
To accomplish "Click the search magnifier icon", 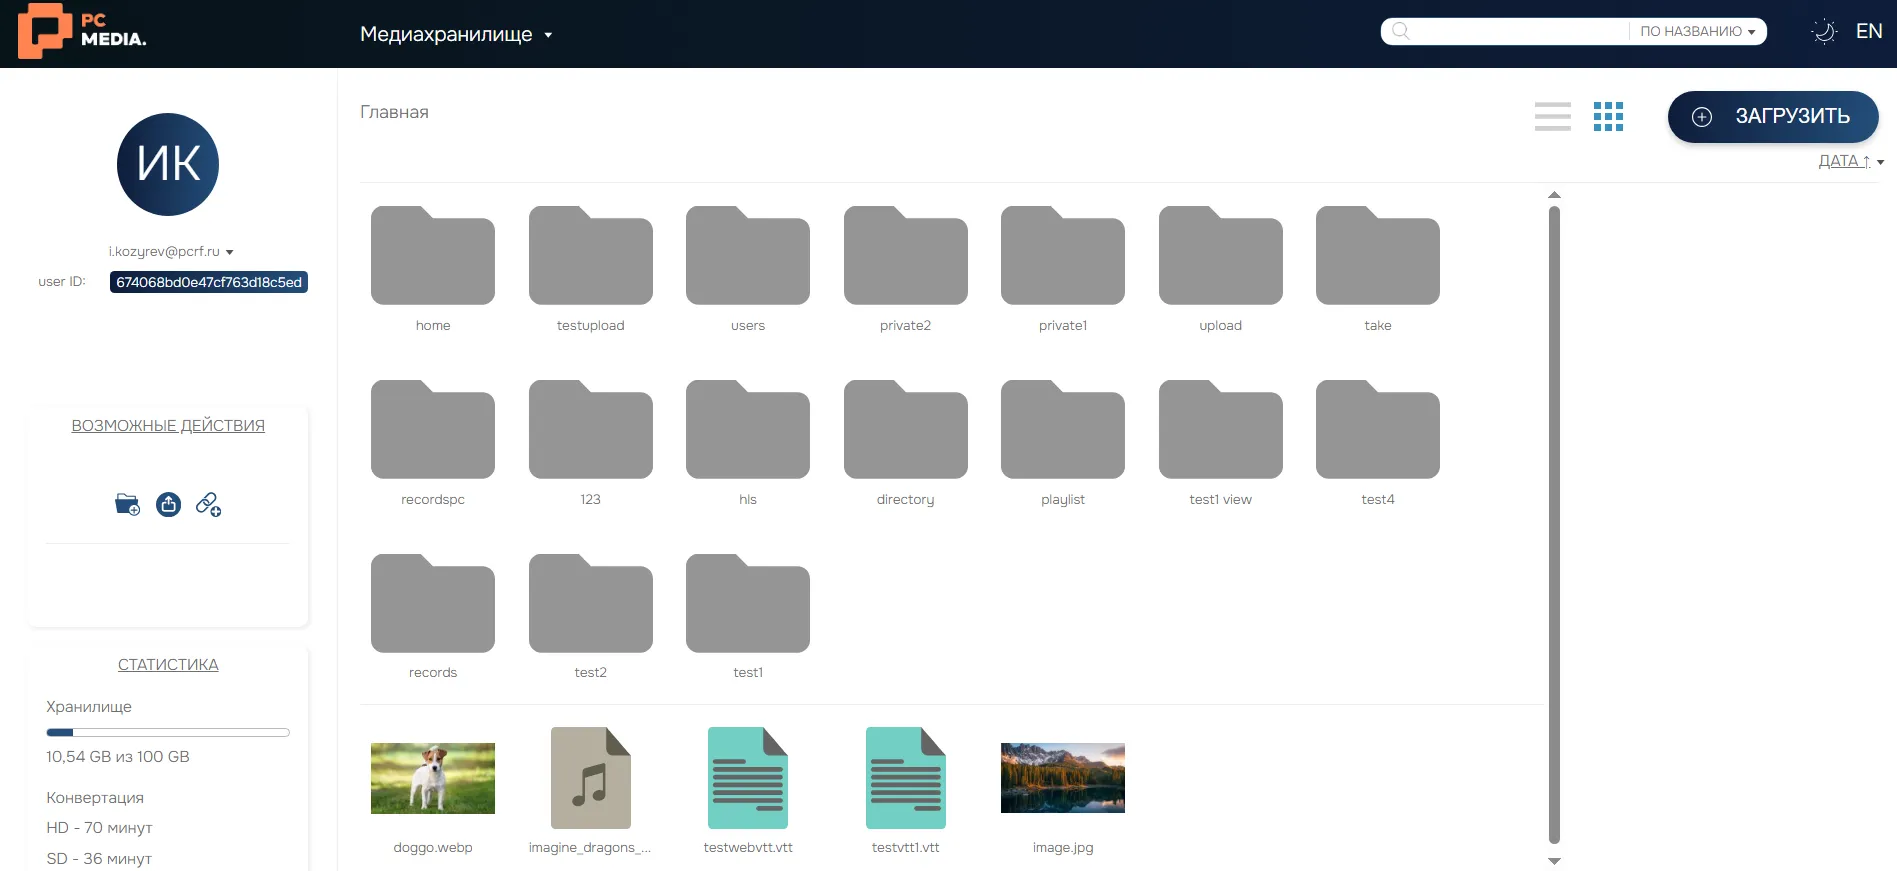I will pyautogui.click(x=1401, y=31).
